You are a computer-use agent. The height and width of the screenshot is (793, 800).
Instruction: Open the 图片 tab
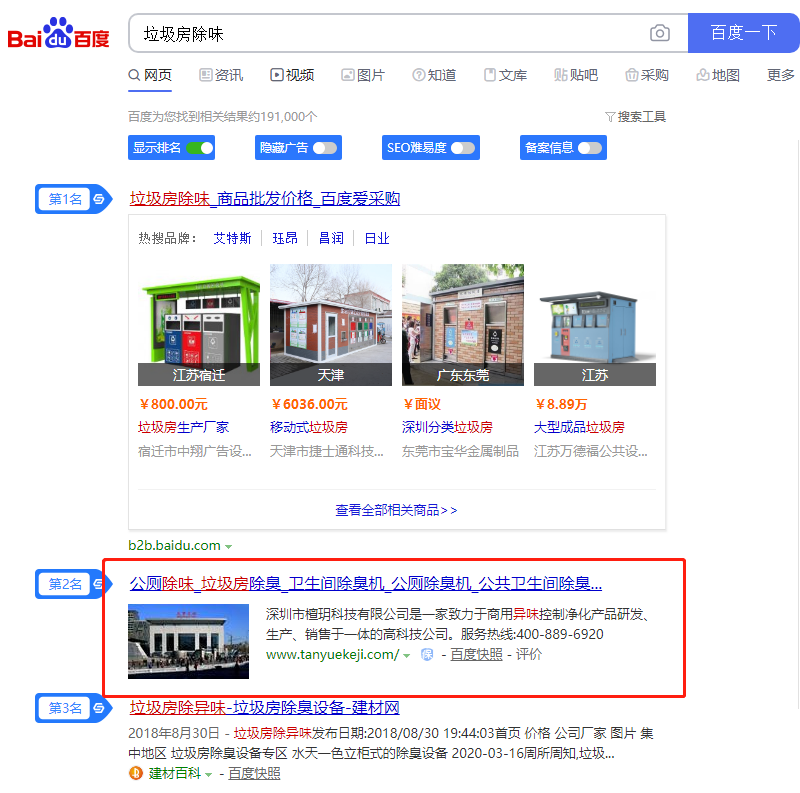pos(363,76)
